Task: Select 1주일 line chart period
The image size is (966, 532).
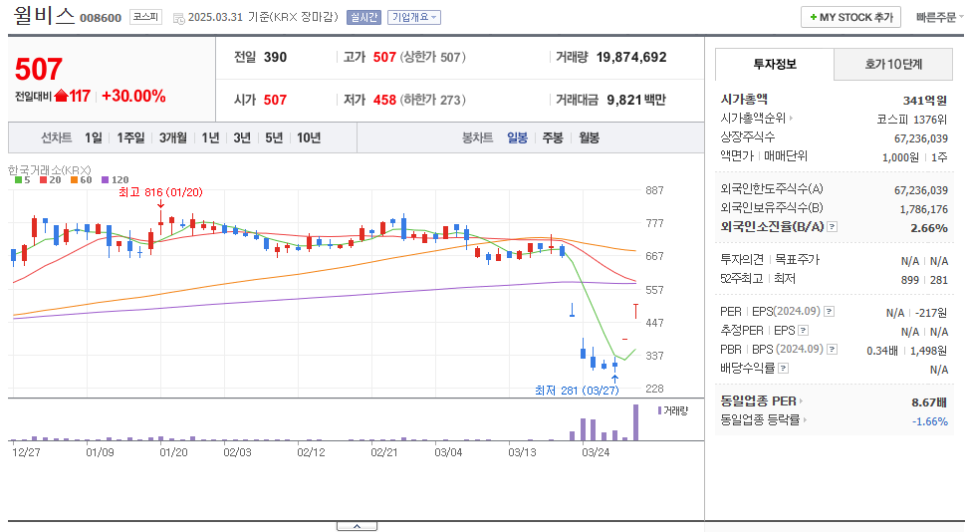Action: [131, 138]
